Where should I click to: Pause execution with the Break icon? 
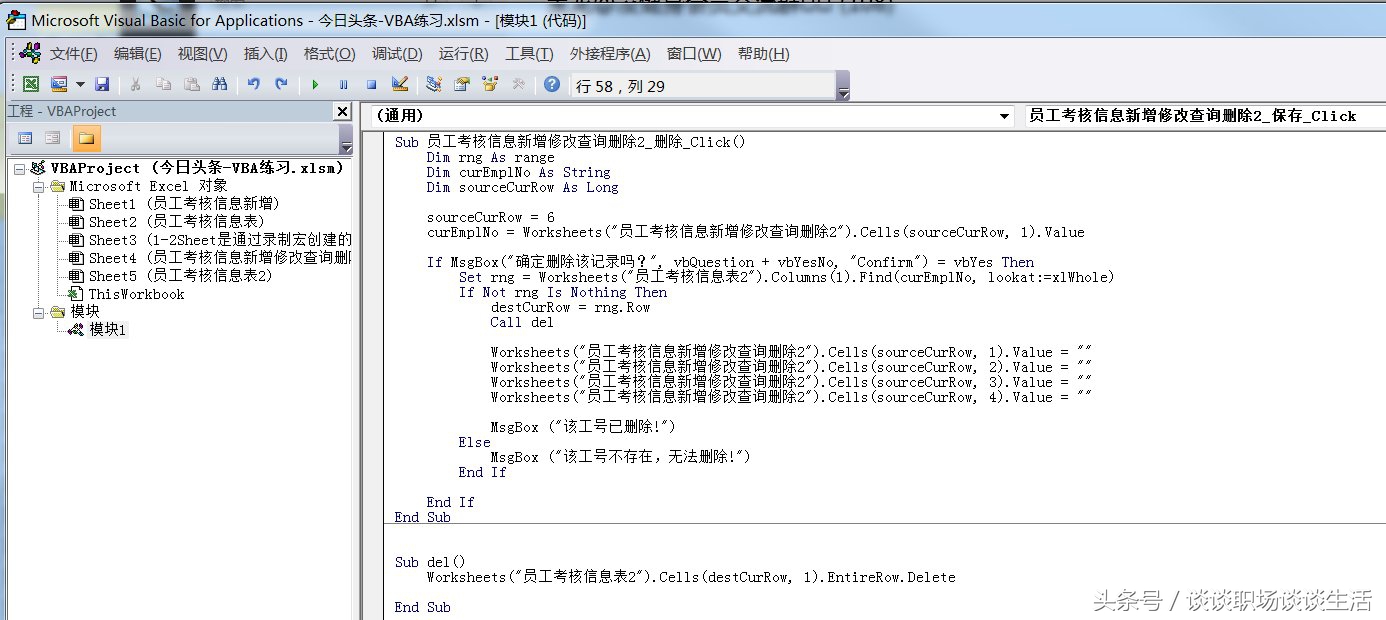tap(343, 84)
